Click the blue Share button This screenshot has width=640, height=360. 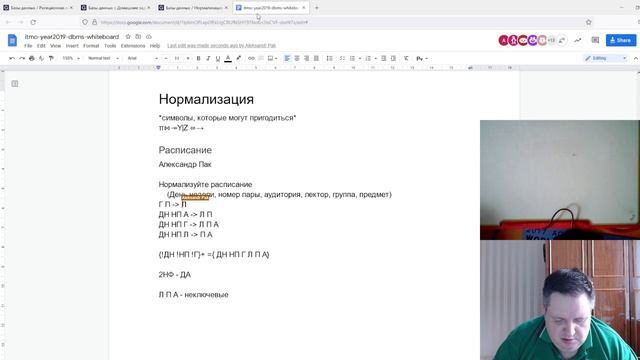coord(621,40)
